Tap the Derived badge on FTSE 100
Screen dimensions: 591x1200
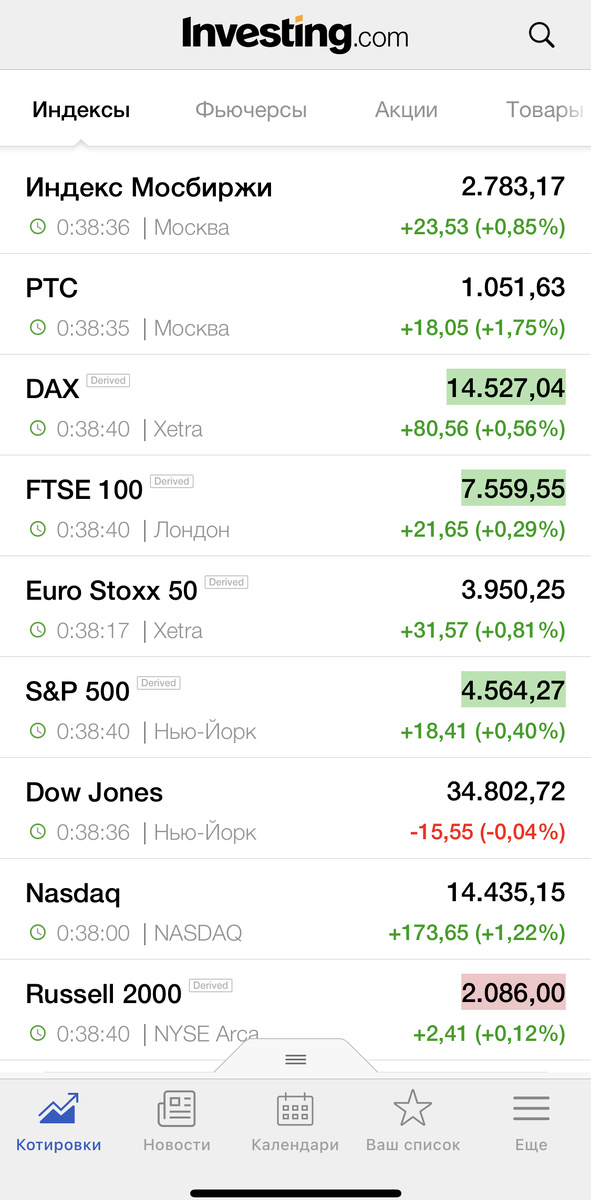[171, 481]
